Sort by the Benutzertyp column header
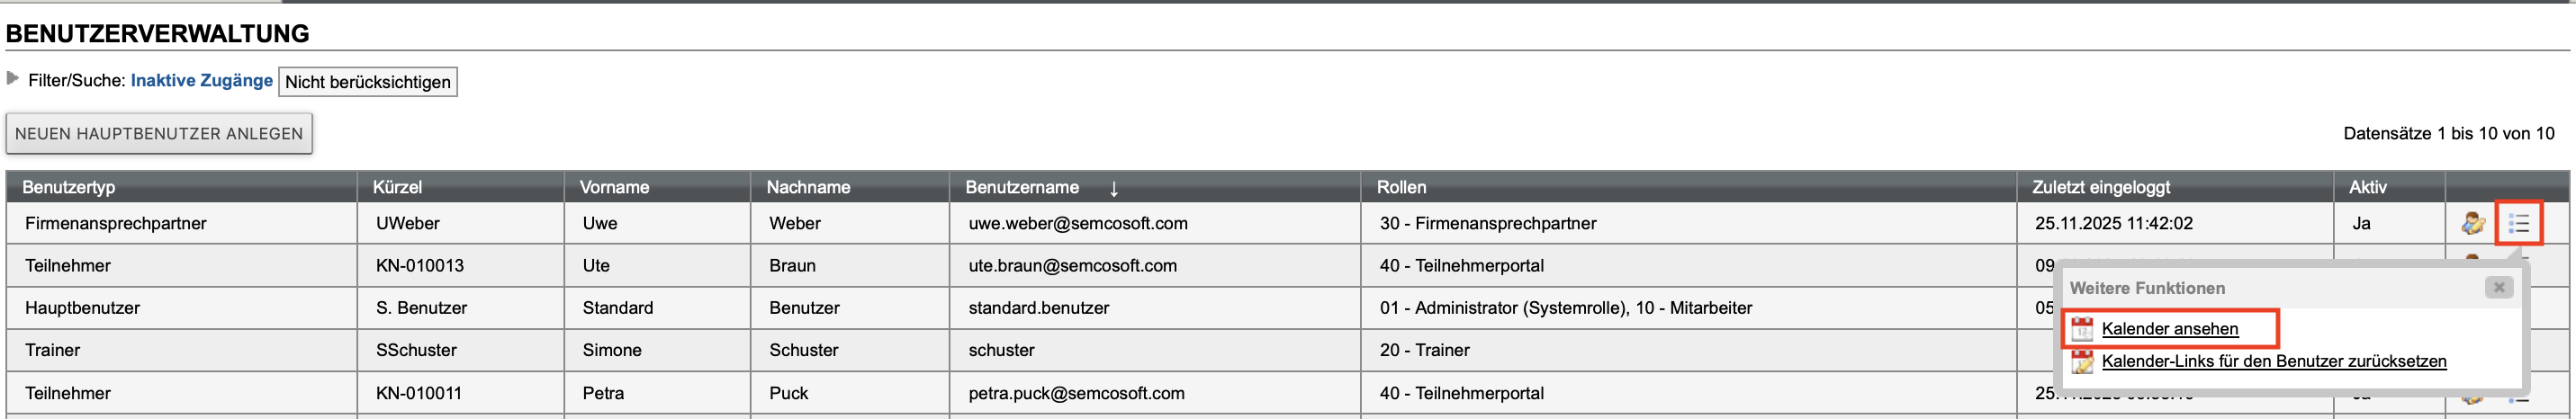Viewport: 2576px width, 419px height. click(x=69, y=187)
